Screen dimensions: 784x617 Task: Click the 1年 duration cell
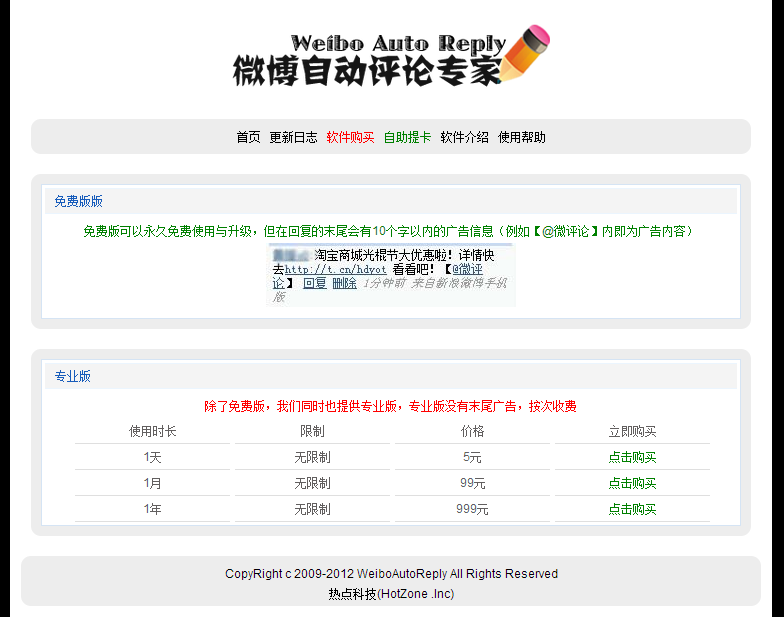tap(152, 509)
